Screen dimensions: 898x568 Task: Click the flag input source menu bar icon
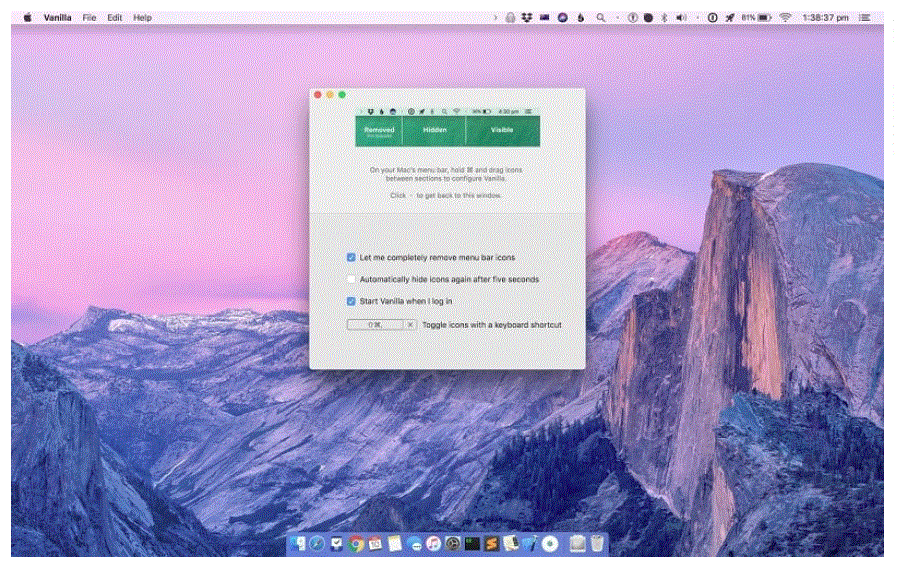point(544,18)
